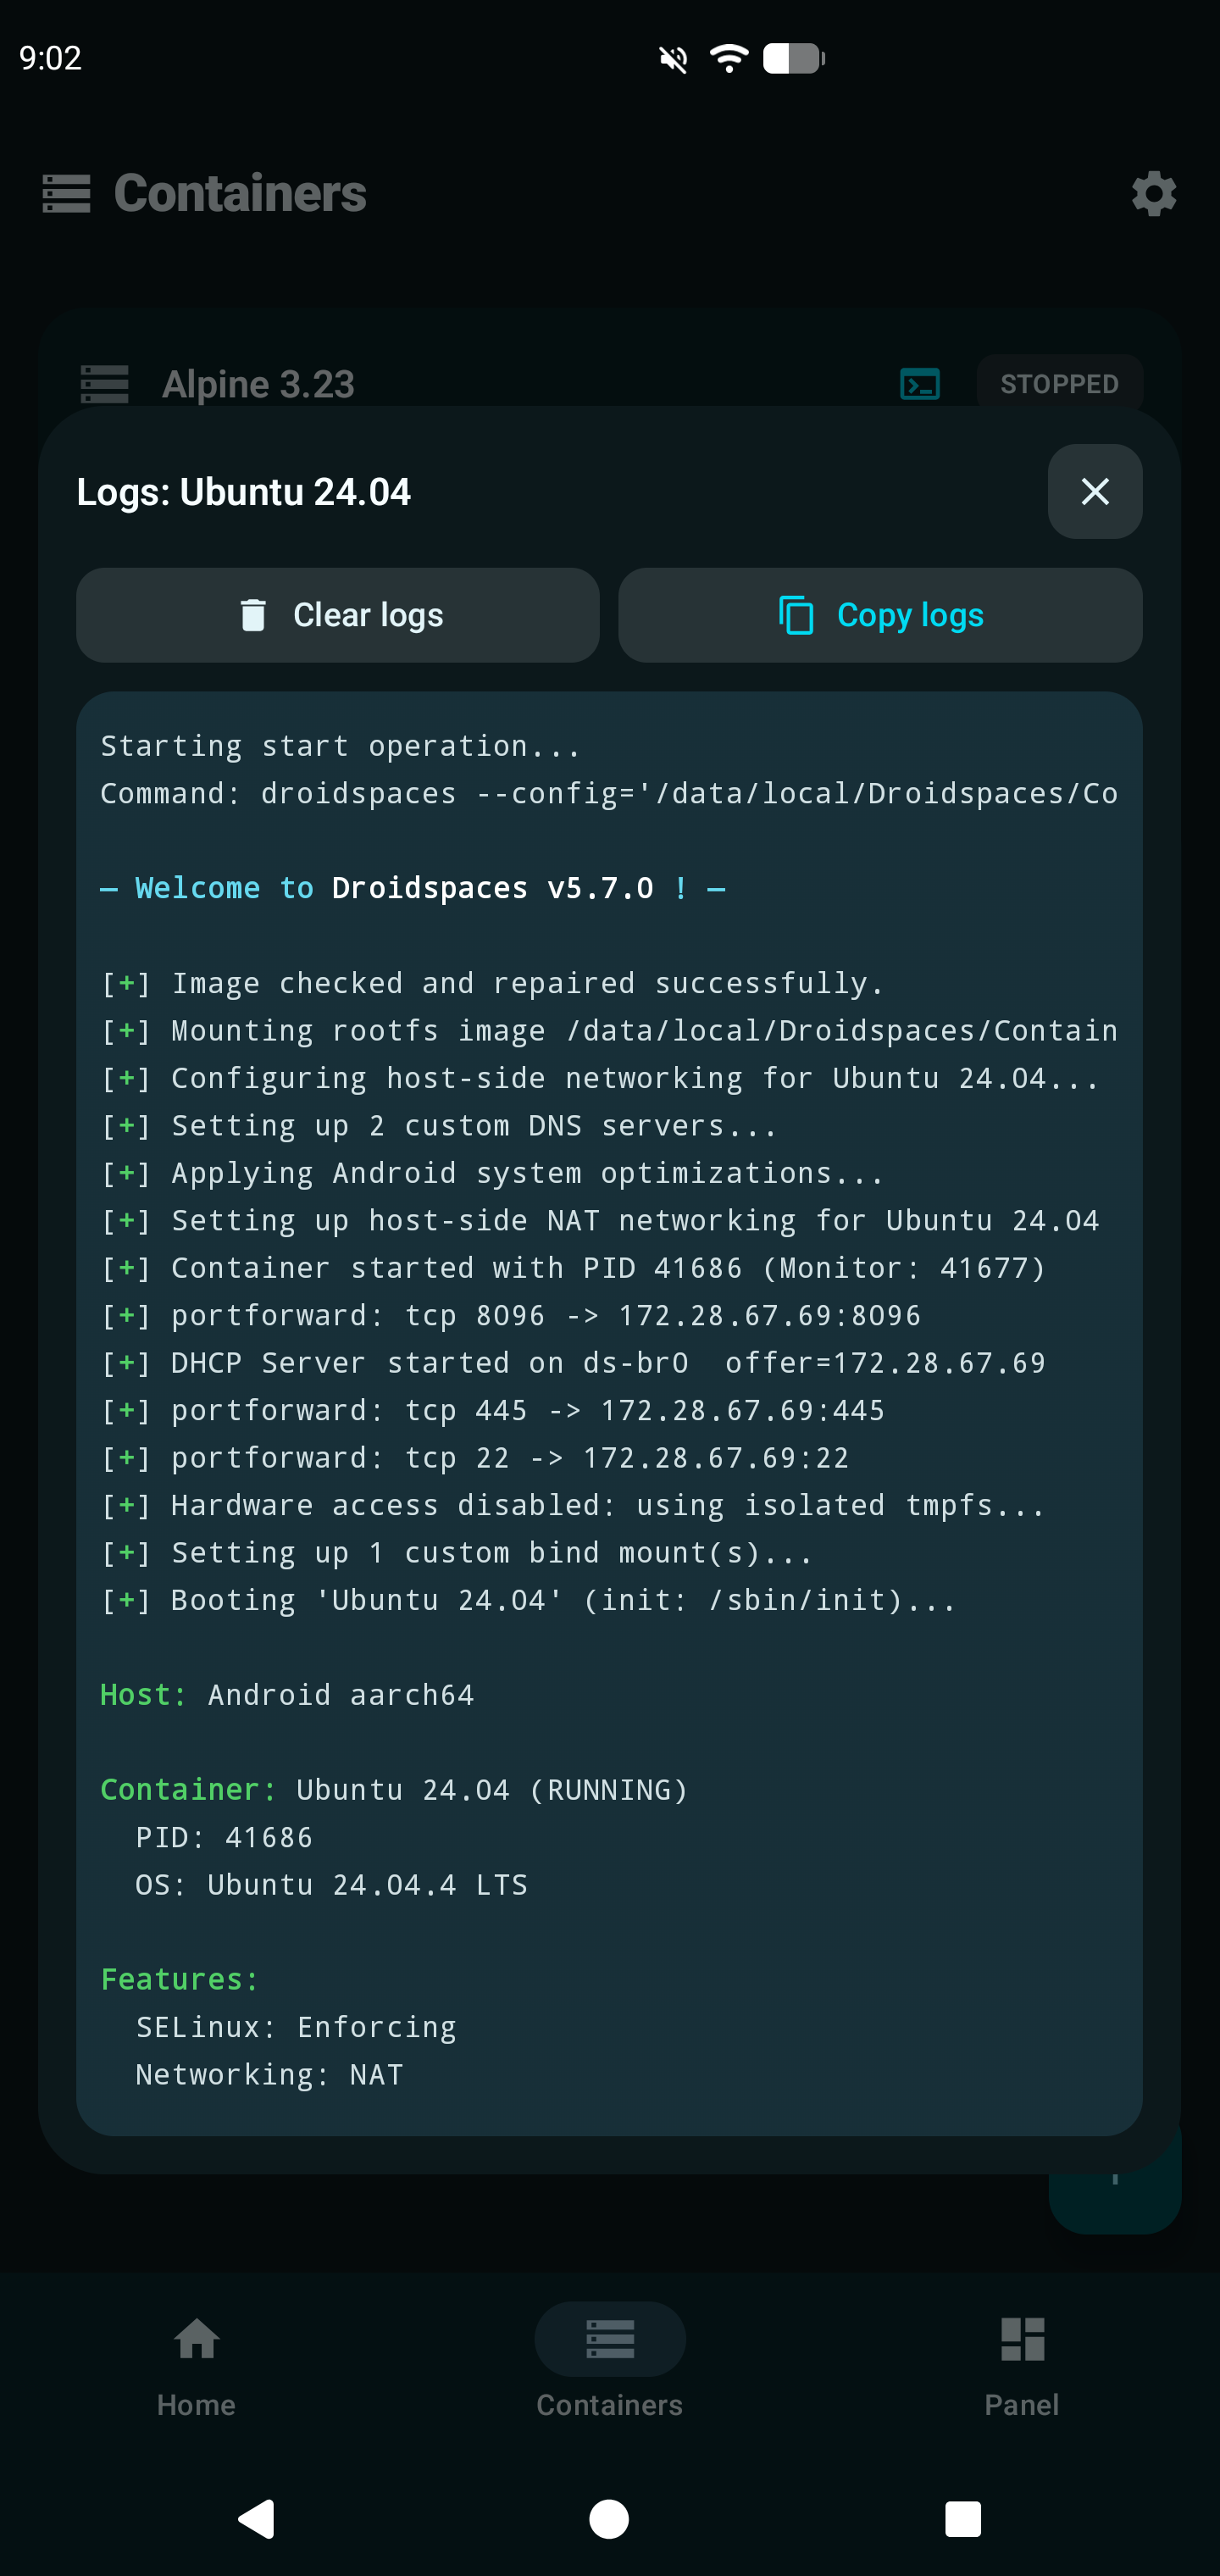Tap the Wi-Fi status icon

pos(729,59)
